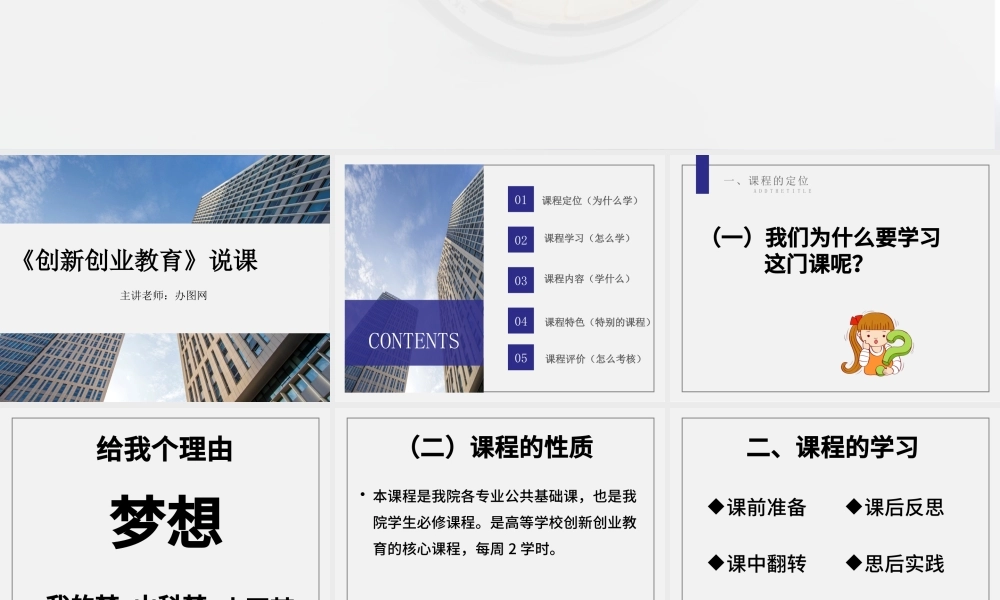Screen dimensions: 1000x600
Task: Choose the 04 numbered box
Action: coord(520,321)
